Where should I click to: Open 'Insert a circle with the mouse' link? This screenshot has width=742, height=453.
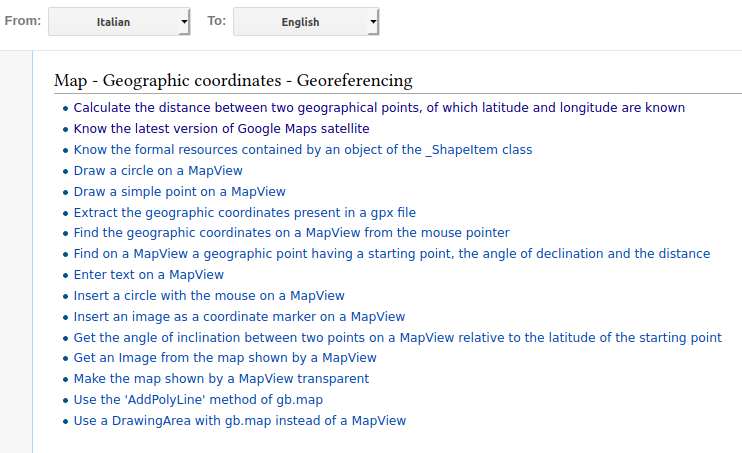pyautogui.click(x=209, y=296)
